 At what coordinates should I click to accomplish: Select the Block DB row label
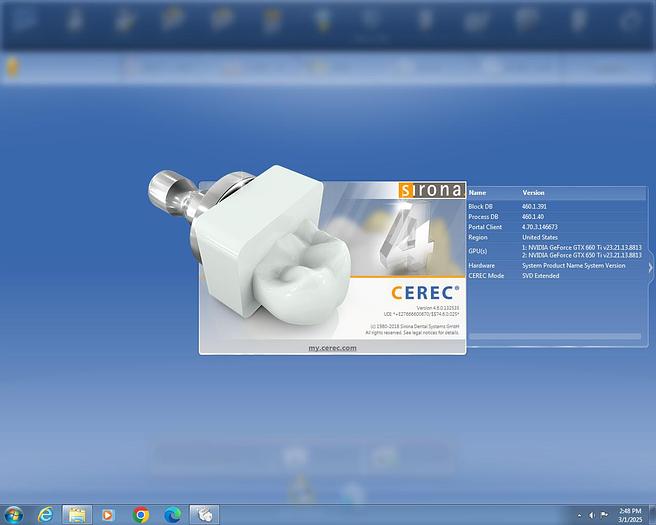click(480, 207)
